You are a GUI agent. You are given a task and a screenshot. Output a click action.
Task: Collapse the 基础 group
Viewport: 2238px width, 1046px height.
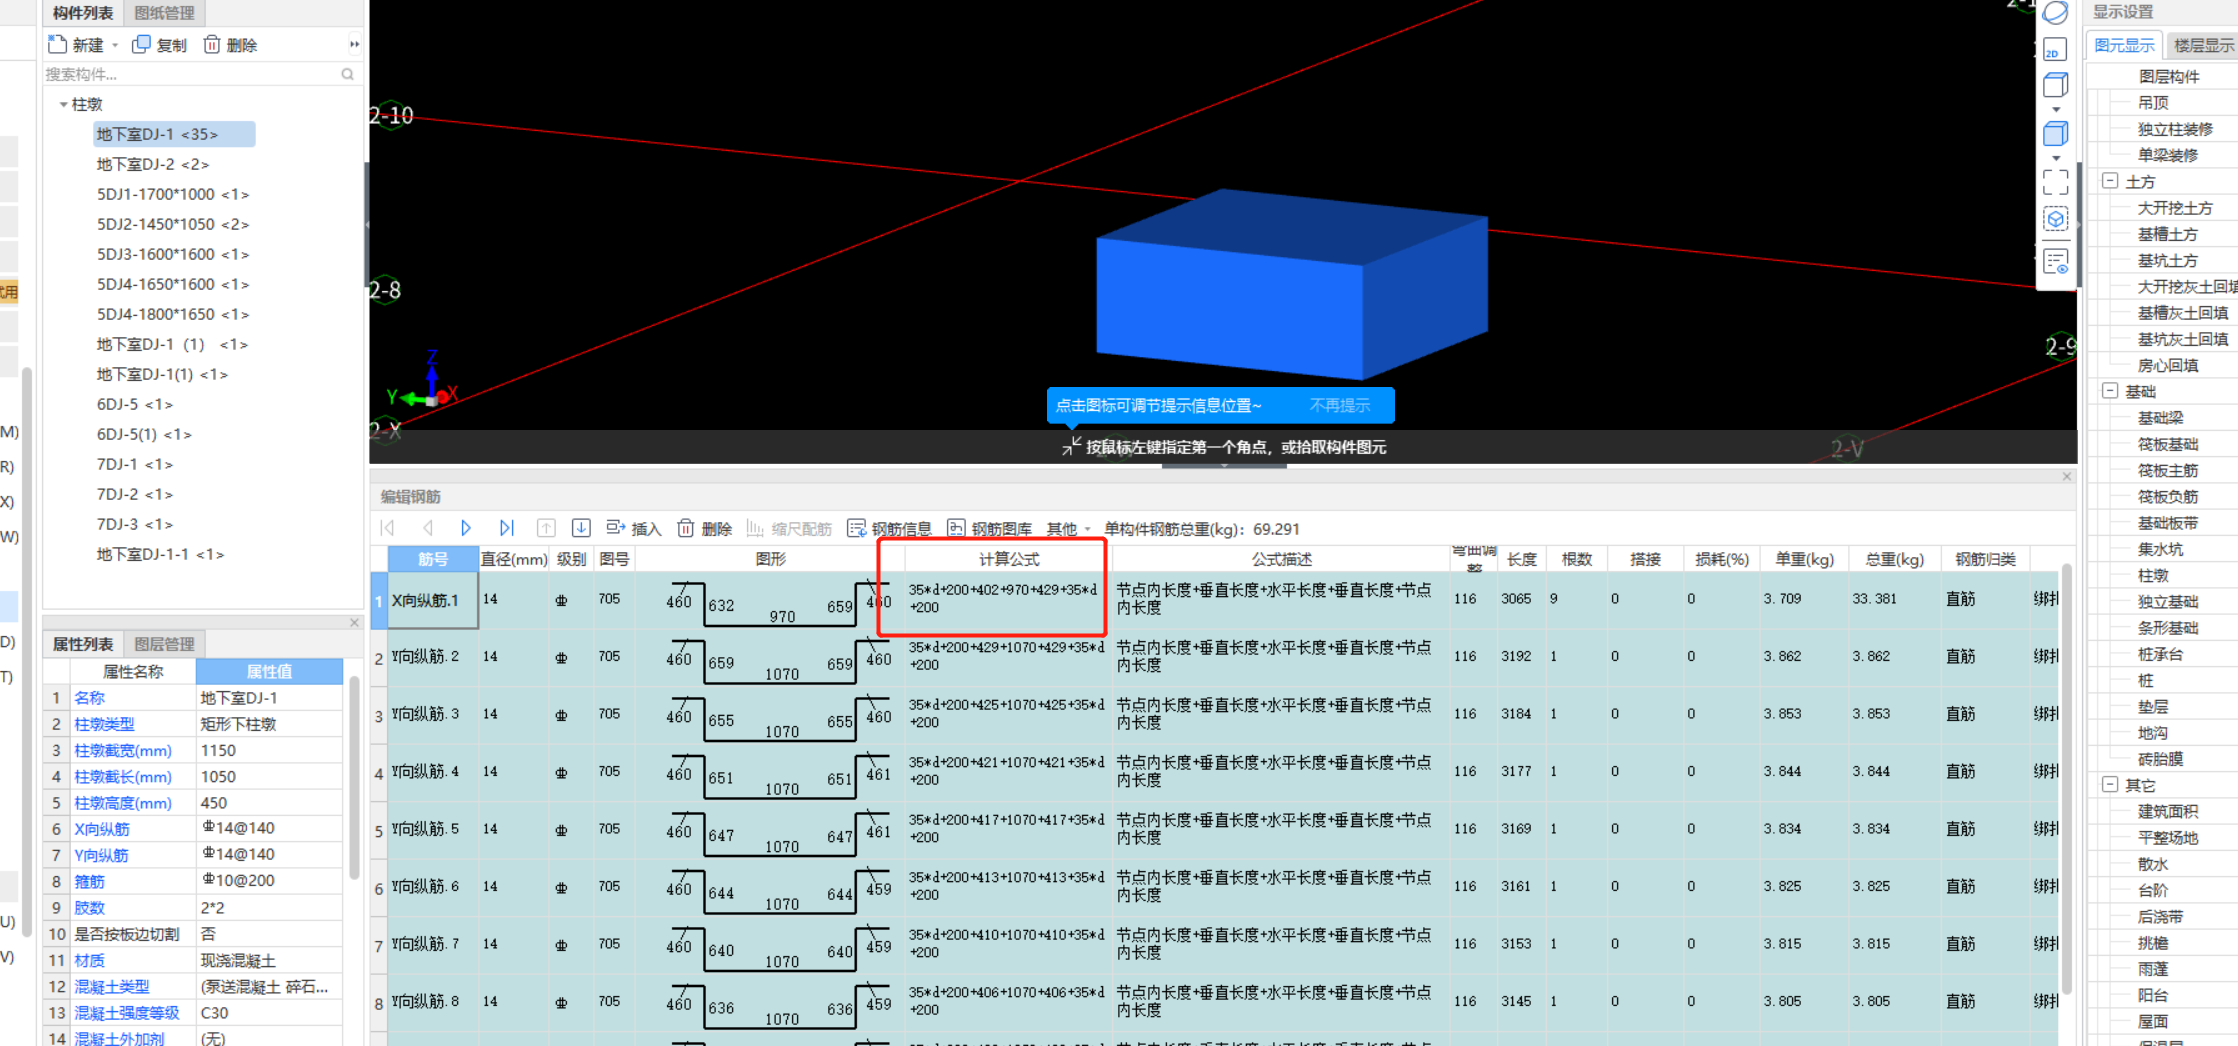click(2110, 391)
